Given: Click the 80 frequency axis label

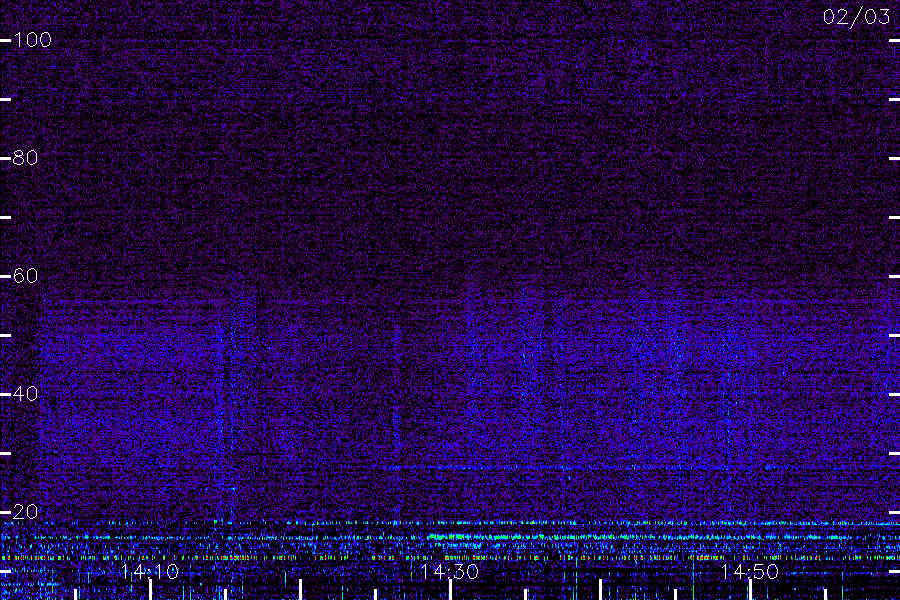Looking at the screenshot, I should (x=25, y=158).
